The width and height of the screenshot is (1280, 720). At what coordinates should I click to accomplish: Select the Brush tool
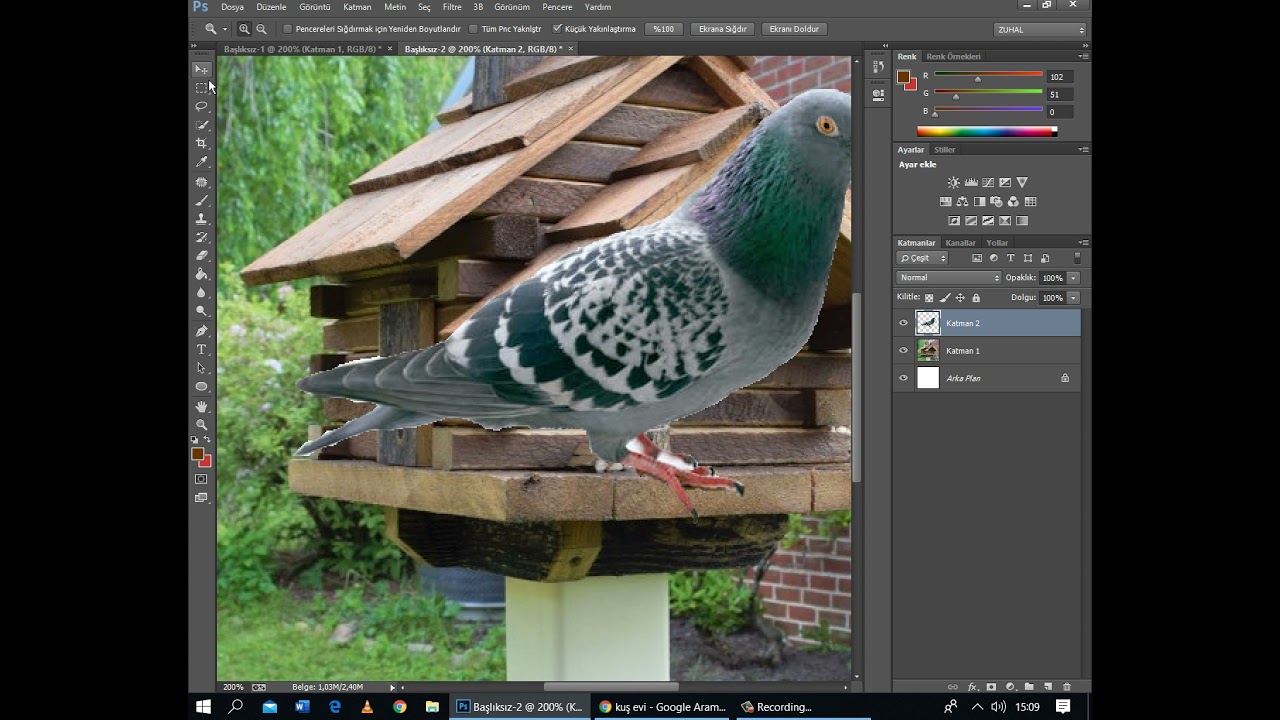(x=201, y=200)
